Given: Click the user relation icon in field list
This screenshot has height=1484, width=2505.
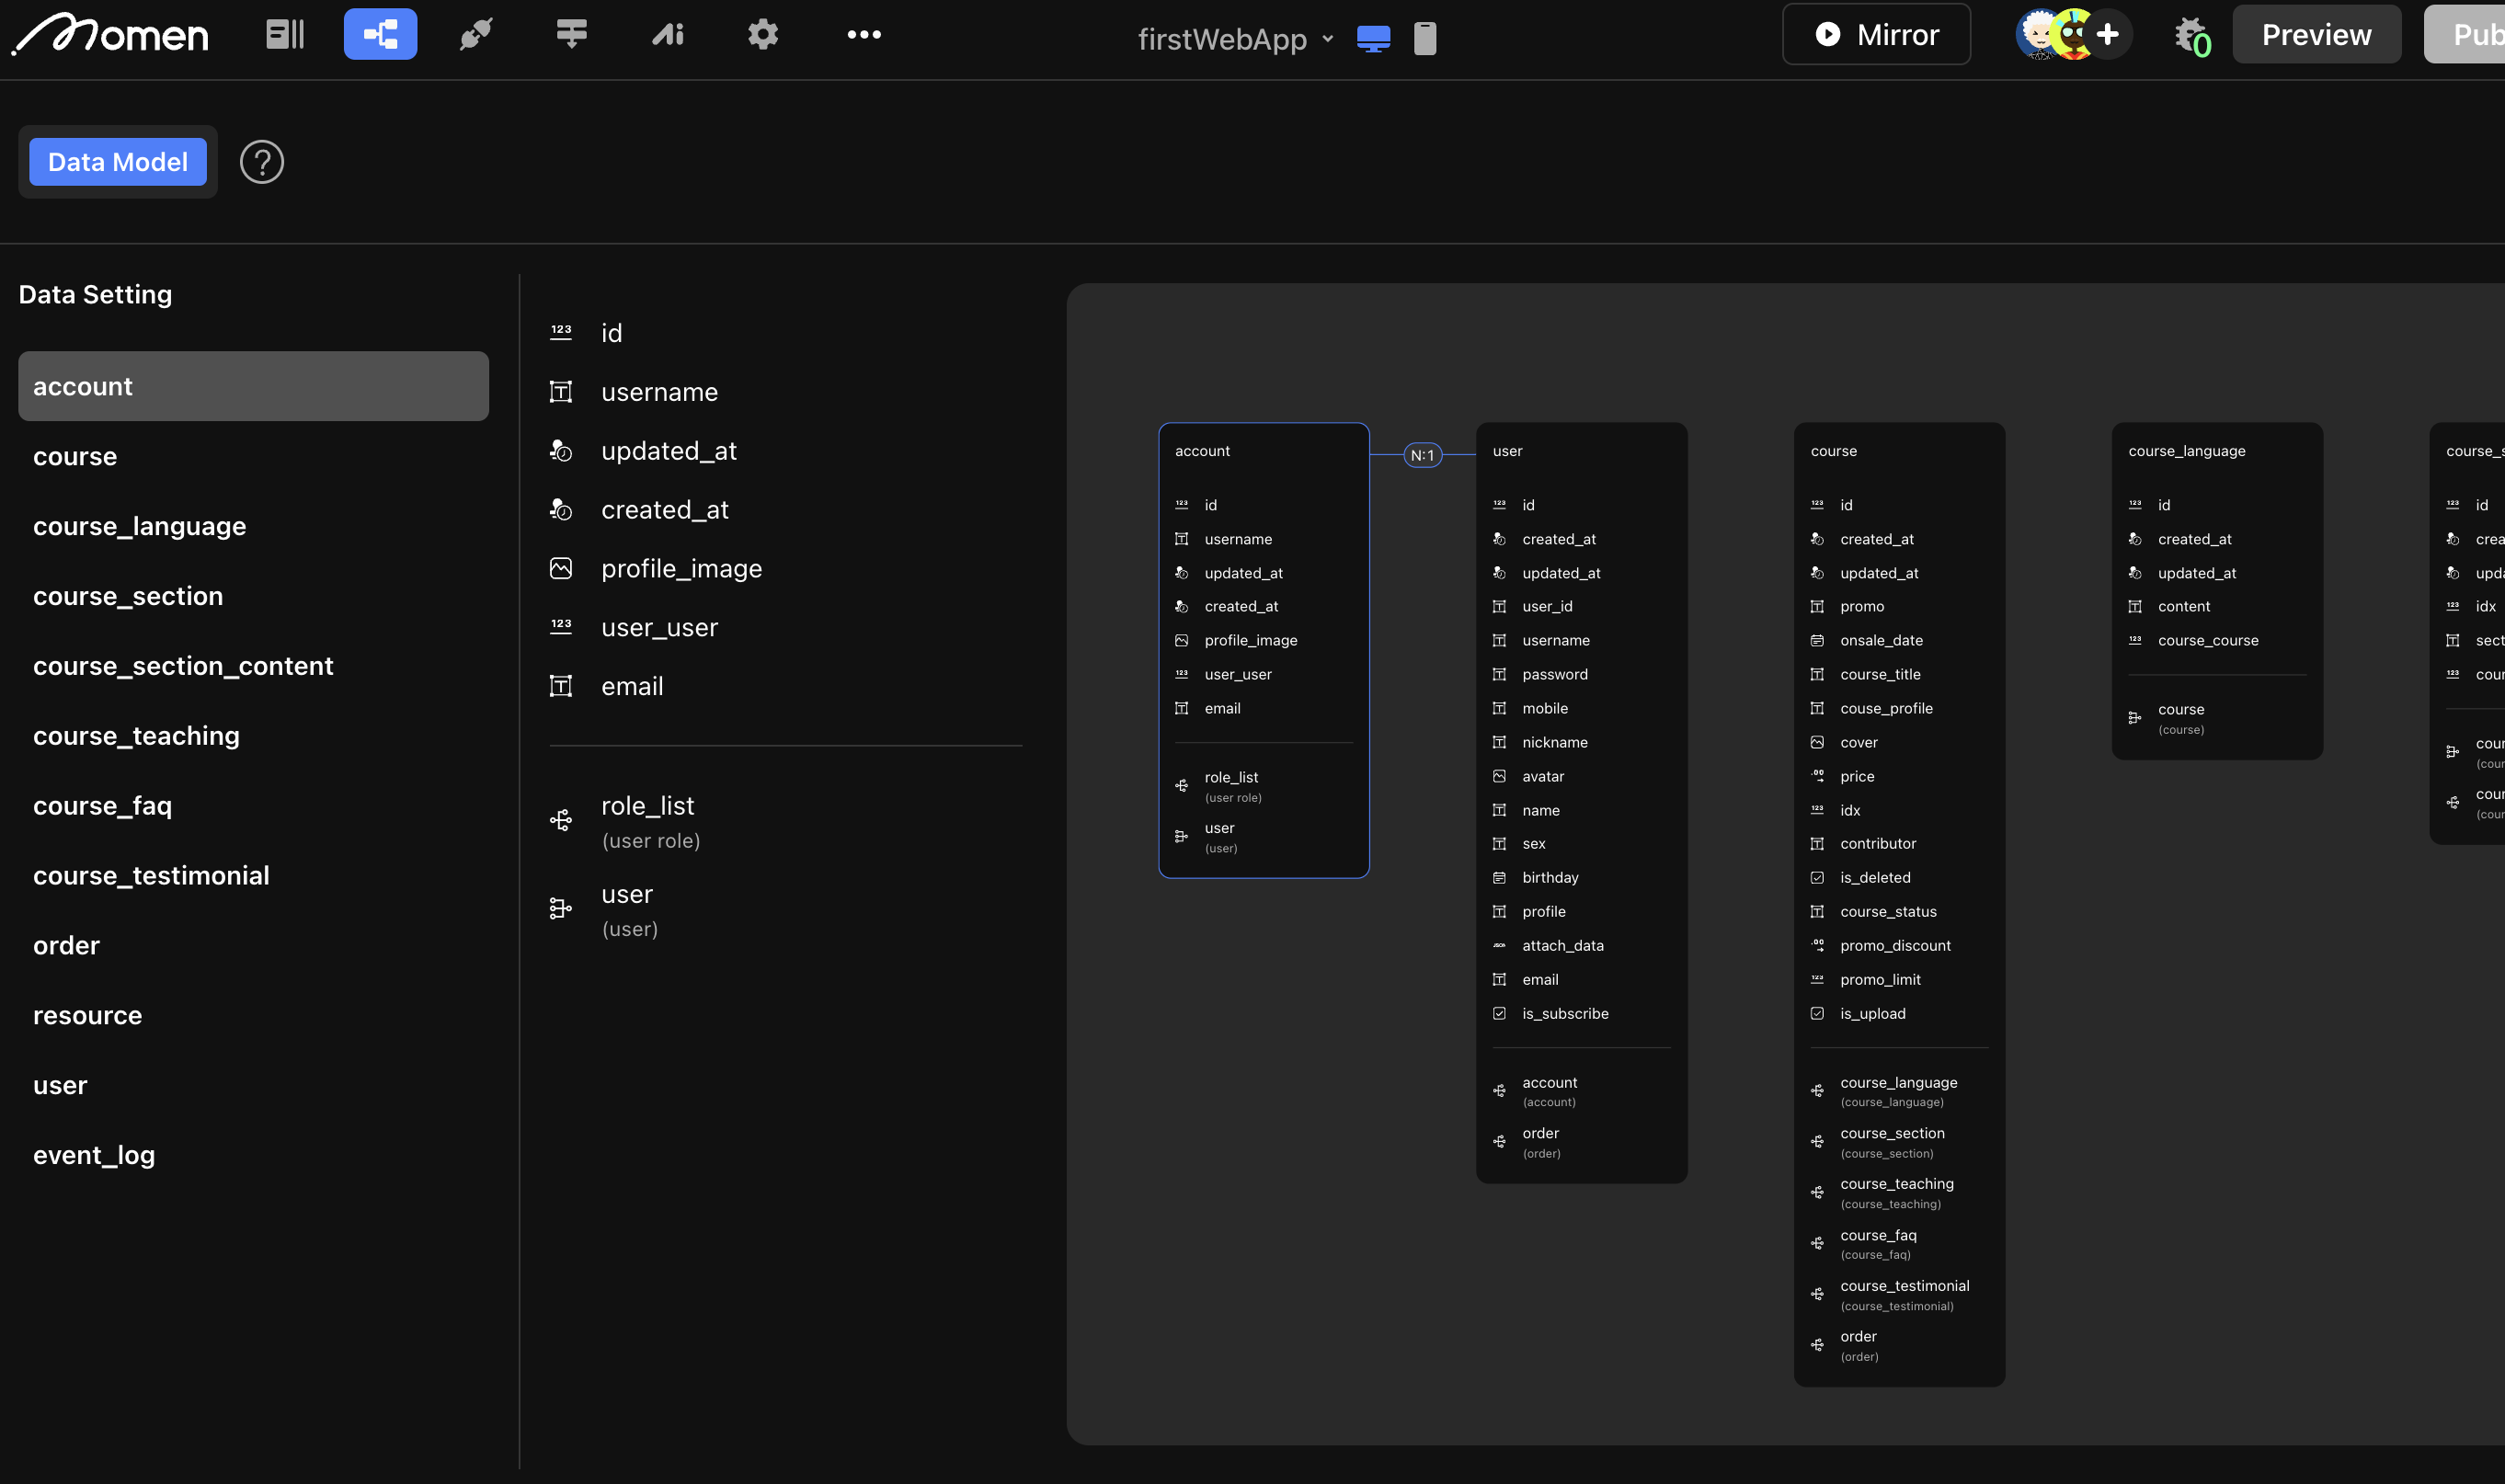Looking at the screenshot, I should pos(561,908).
